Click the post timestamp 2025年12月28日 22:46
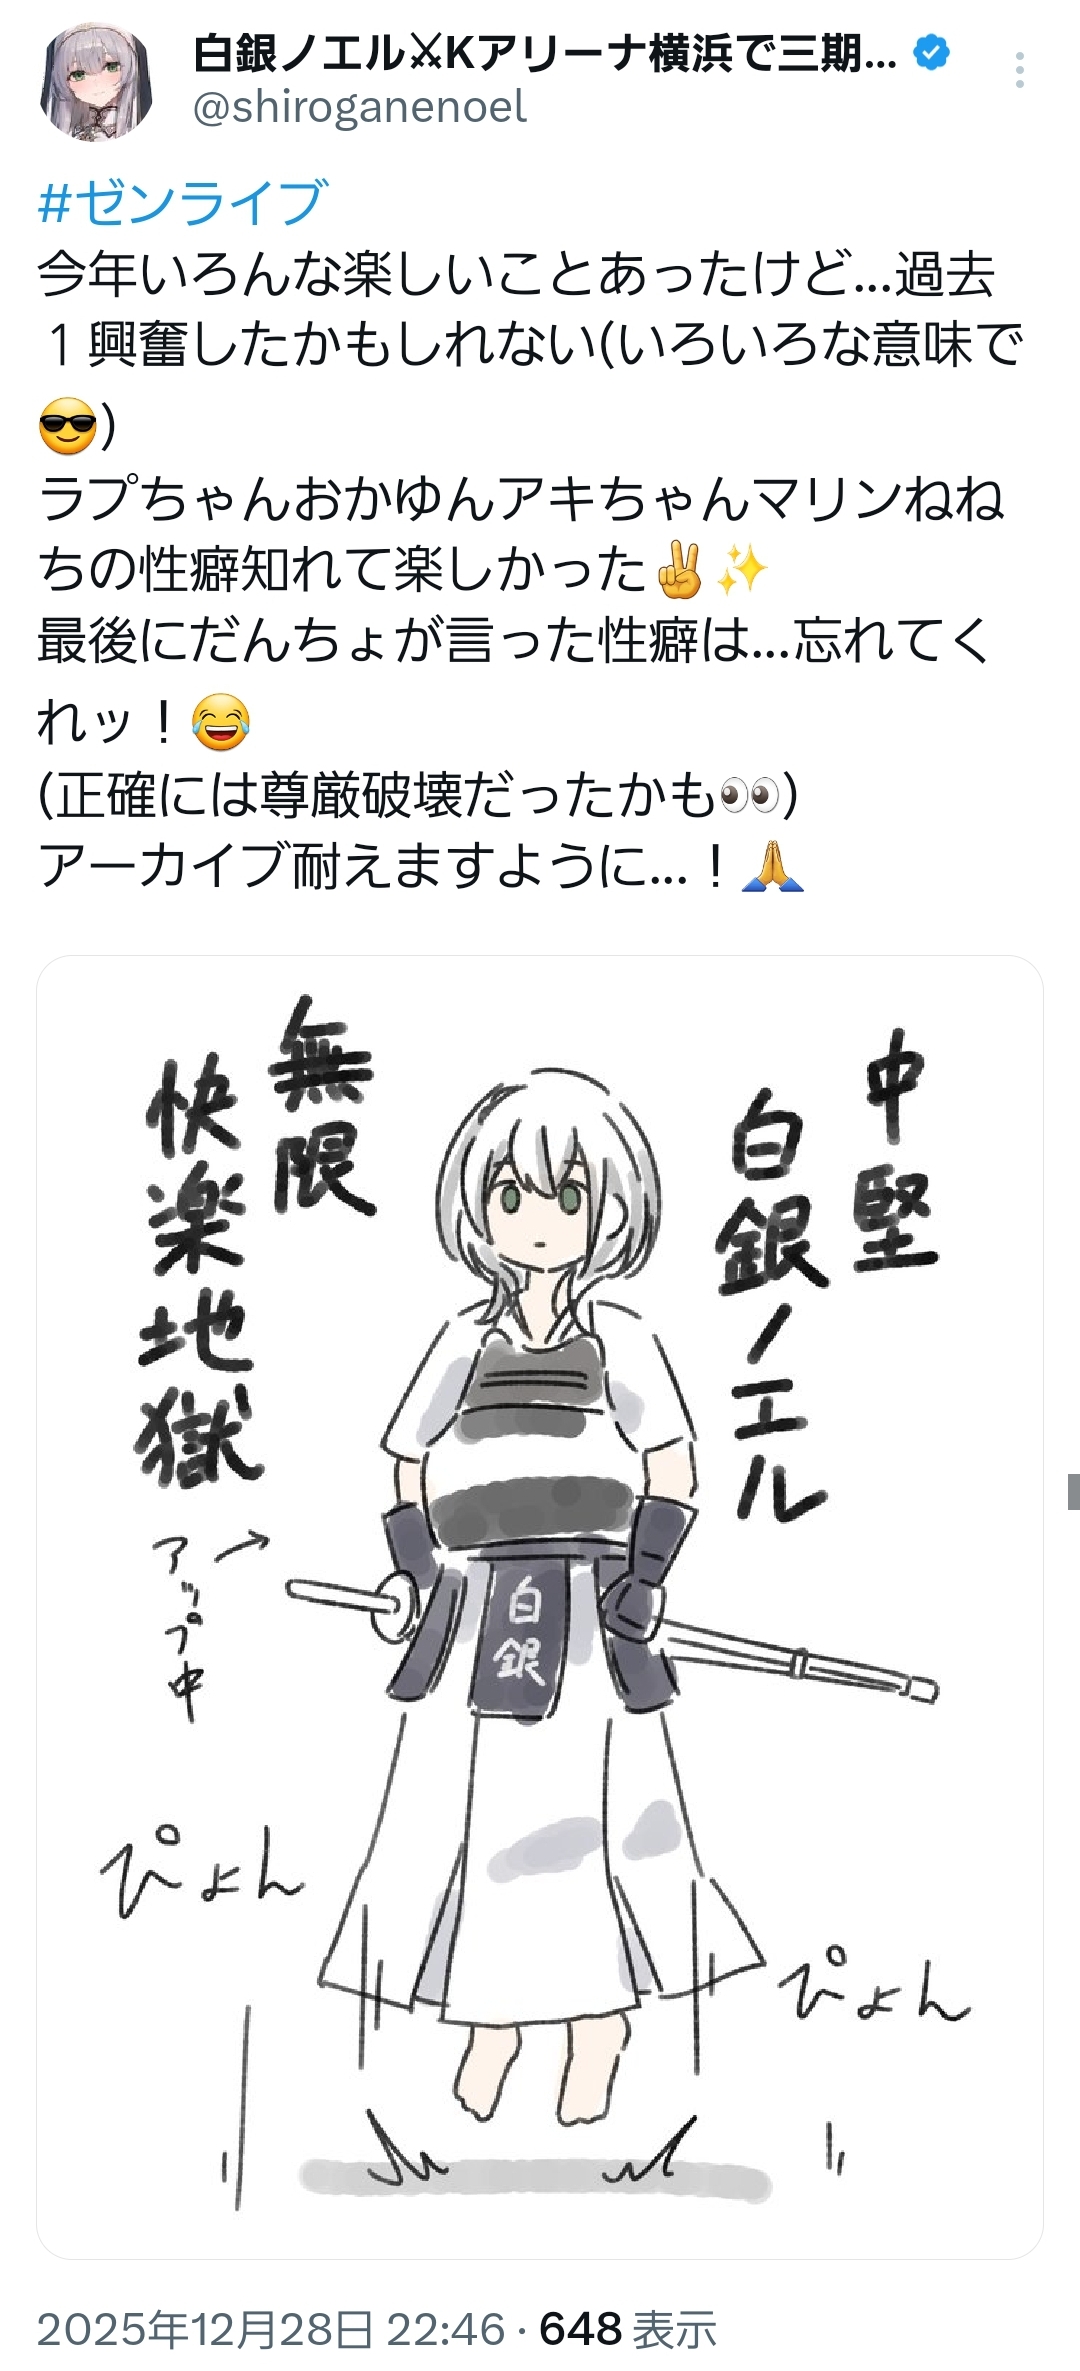The width and height of the screenshot is (1080, 2371). coord(271,2330)
